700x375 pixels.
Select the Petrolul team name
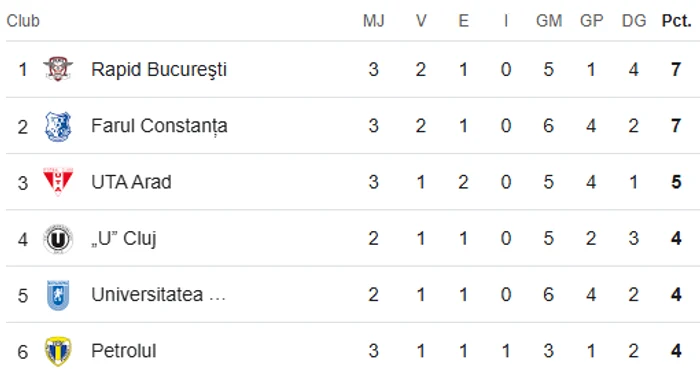124,351
